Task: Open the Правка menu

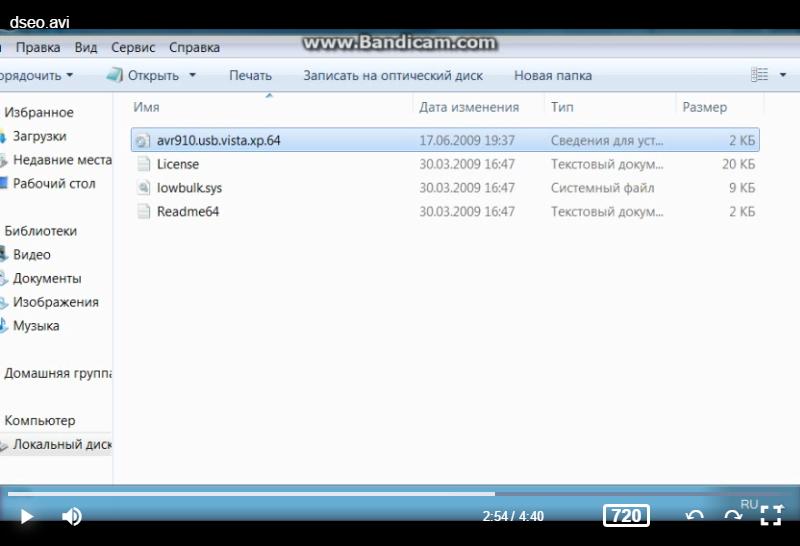Action: click(38, 47)
